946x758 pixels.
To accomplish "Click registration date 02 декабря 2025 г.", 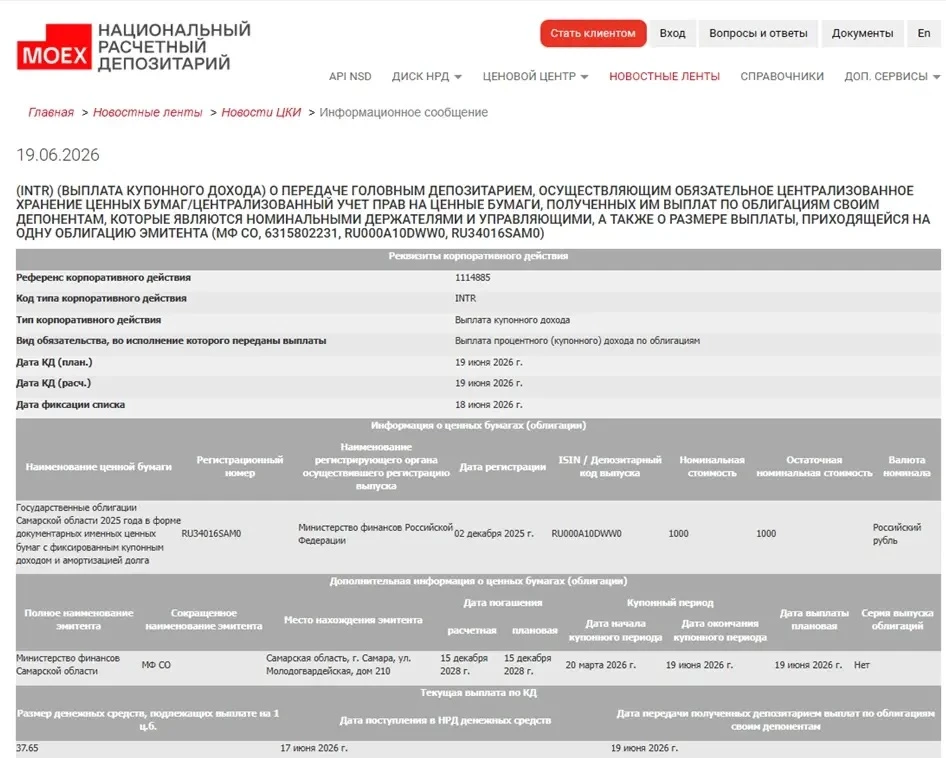I will 494,533.
